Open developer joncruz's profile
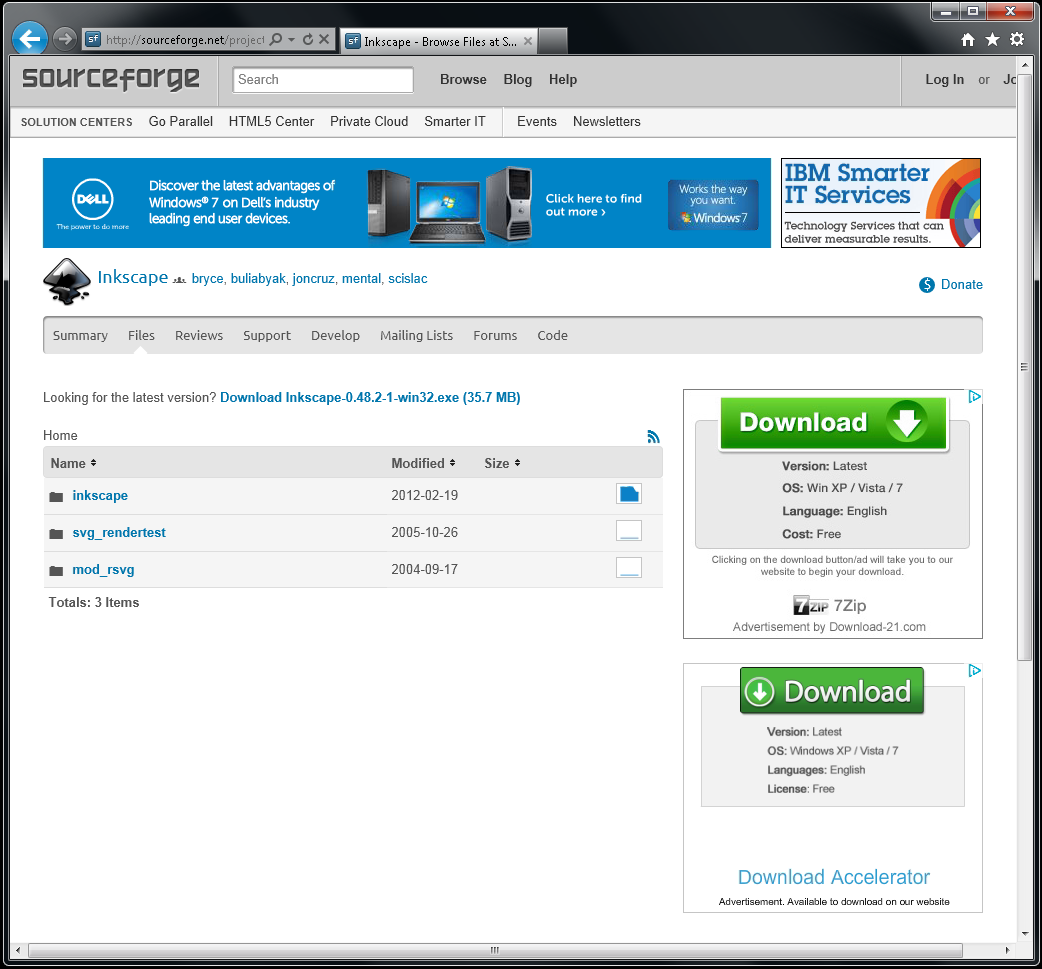Viewport: 1042px width, 969px height. click(313, 278)
